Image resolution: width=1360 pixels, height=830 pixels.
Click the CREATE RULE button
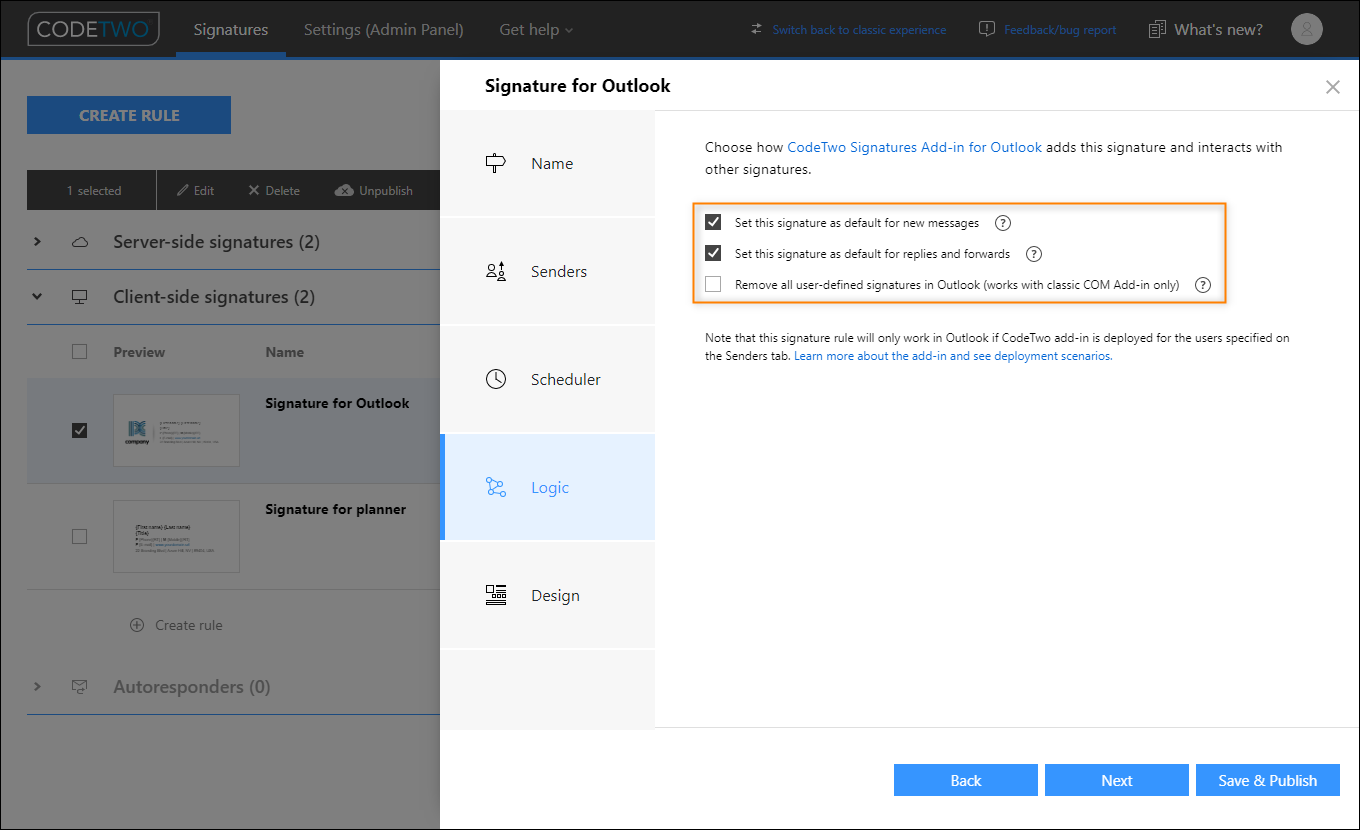coord(129,115)
